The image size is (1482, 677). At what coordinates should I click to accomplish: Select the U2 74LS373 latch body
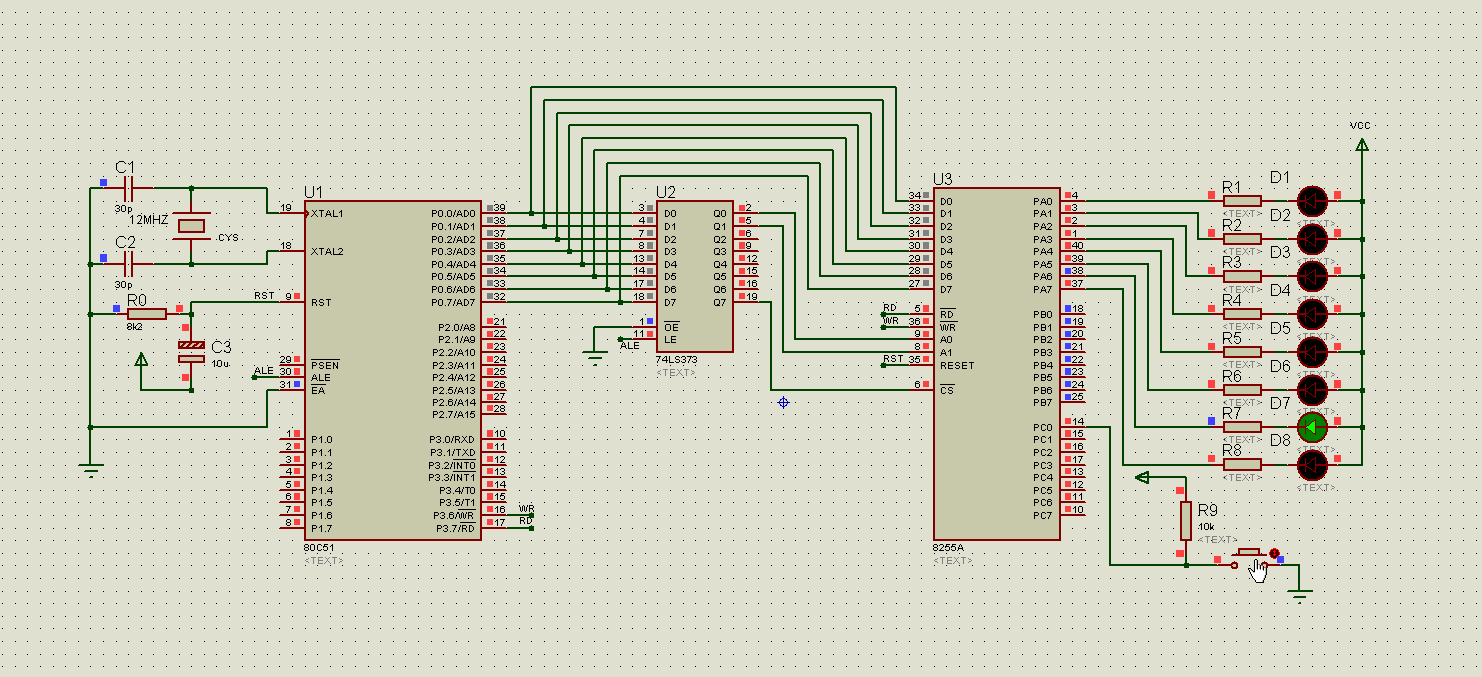point(694,276)
